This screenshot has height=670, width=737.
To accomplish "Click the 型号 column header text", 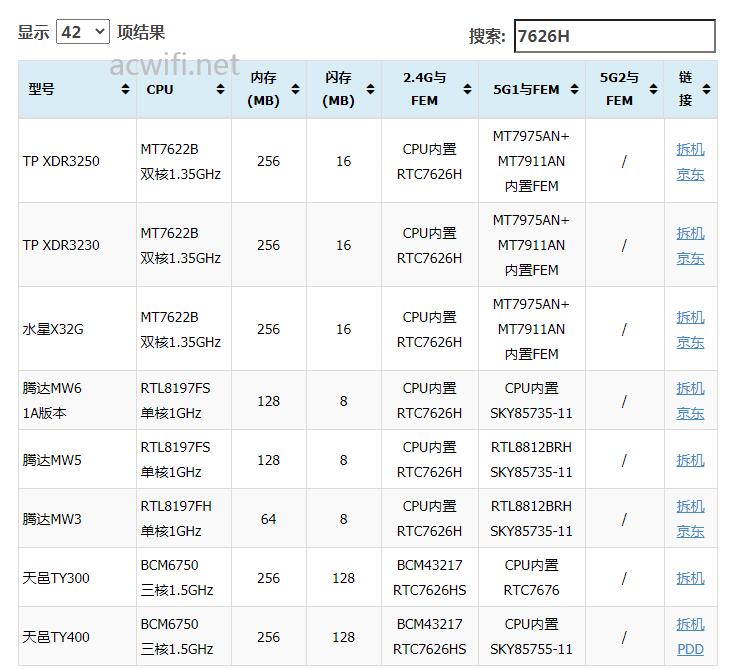I will pyautogui.click(x=41, y=89).
